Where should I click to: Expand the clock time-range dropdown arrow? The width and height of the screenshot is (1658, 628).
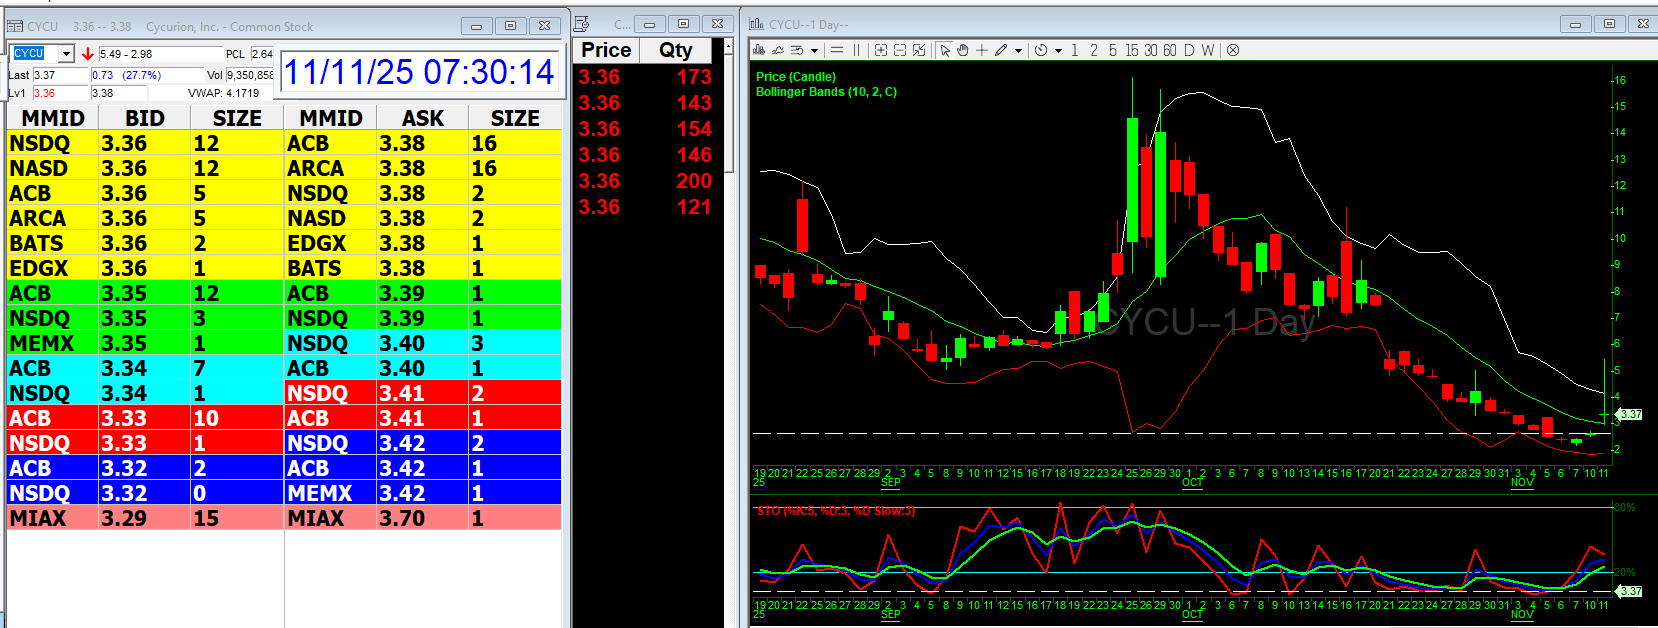(1058, 51)
